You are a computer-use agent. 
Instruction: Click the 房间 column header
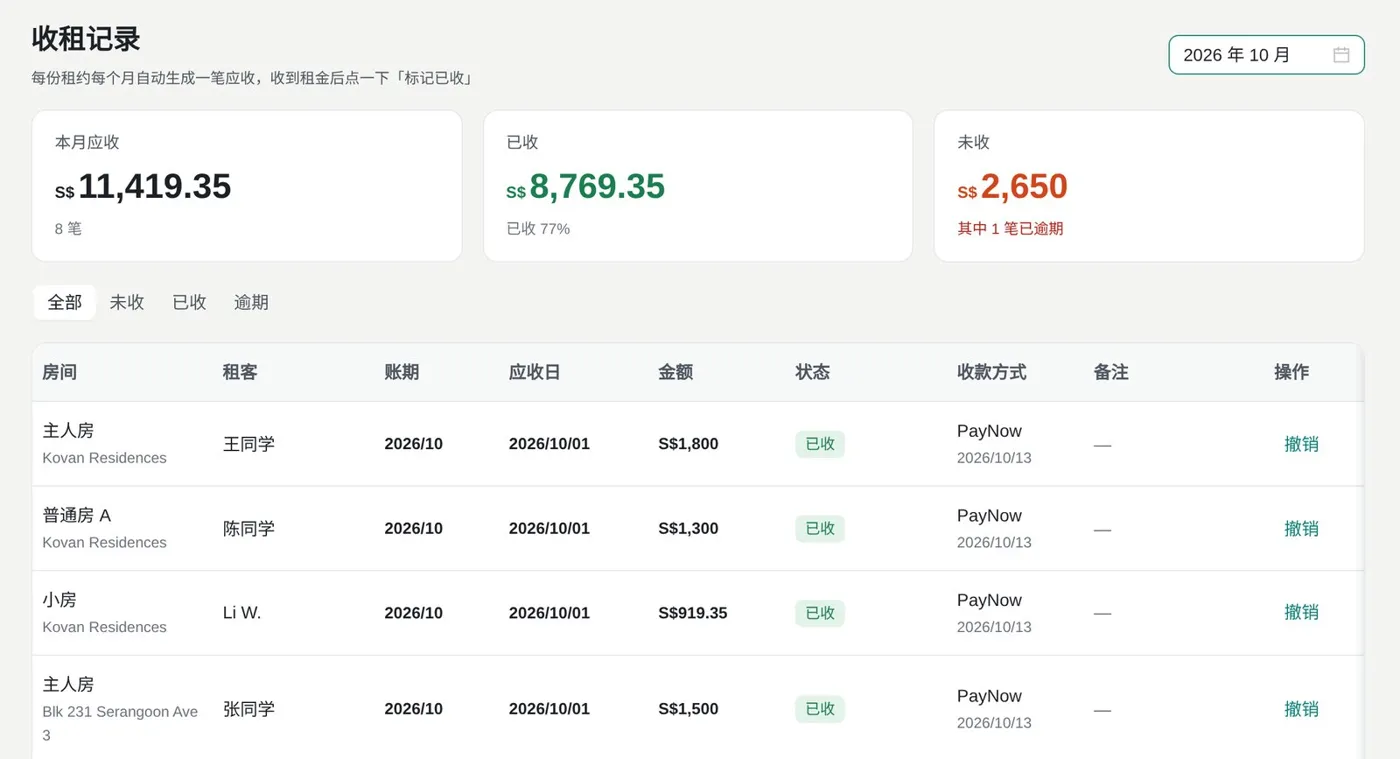pyautogui.click(x=60, y=372)
